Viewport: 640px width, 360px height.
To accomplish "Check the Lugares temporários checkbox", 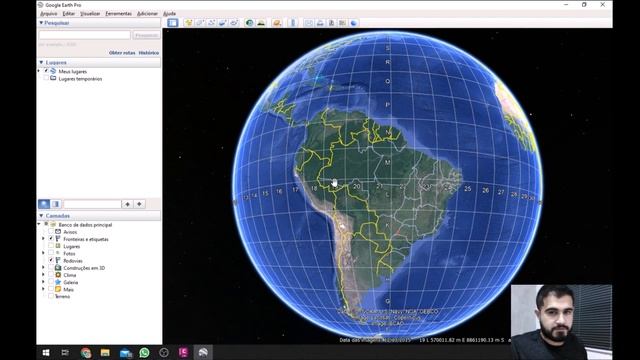I will [x=46, y=78].
